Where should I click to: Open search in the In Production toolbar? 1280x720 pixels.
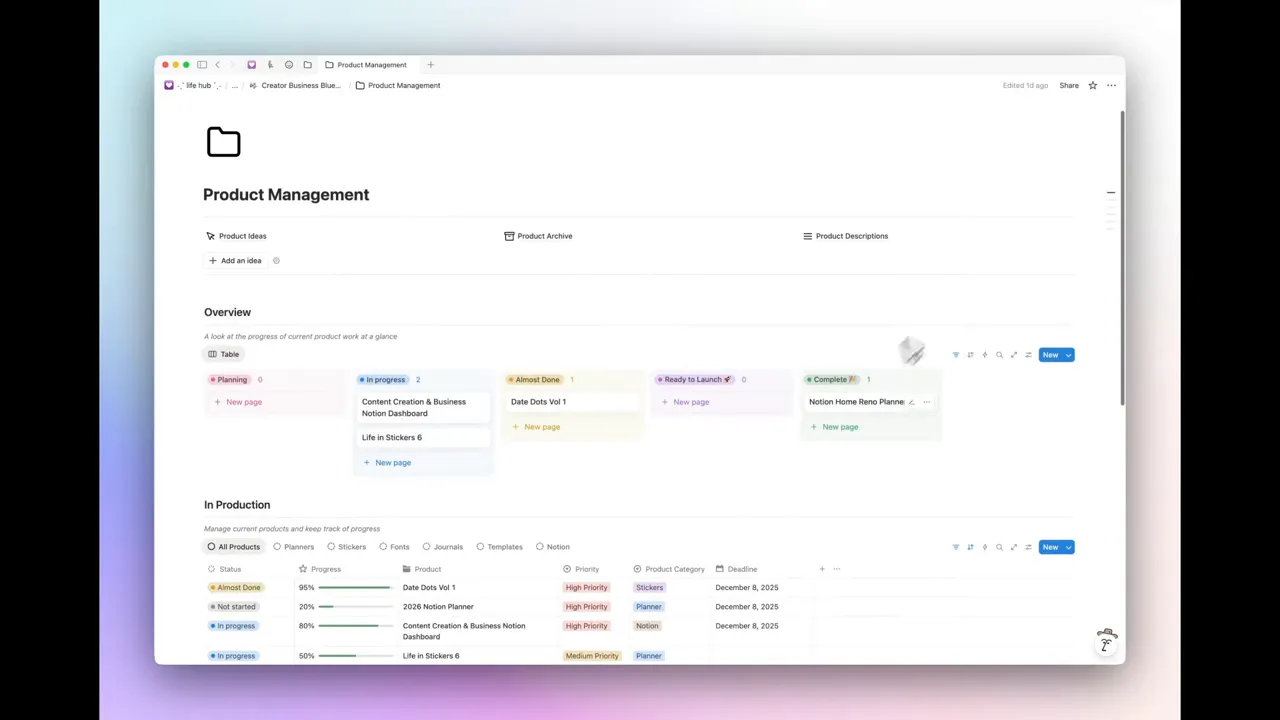[999, 547]
